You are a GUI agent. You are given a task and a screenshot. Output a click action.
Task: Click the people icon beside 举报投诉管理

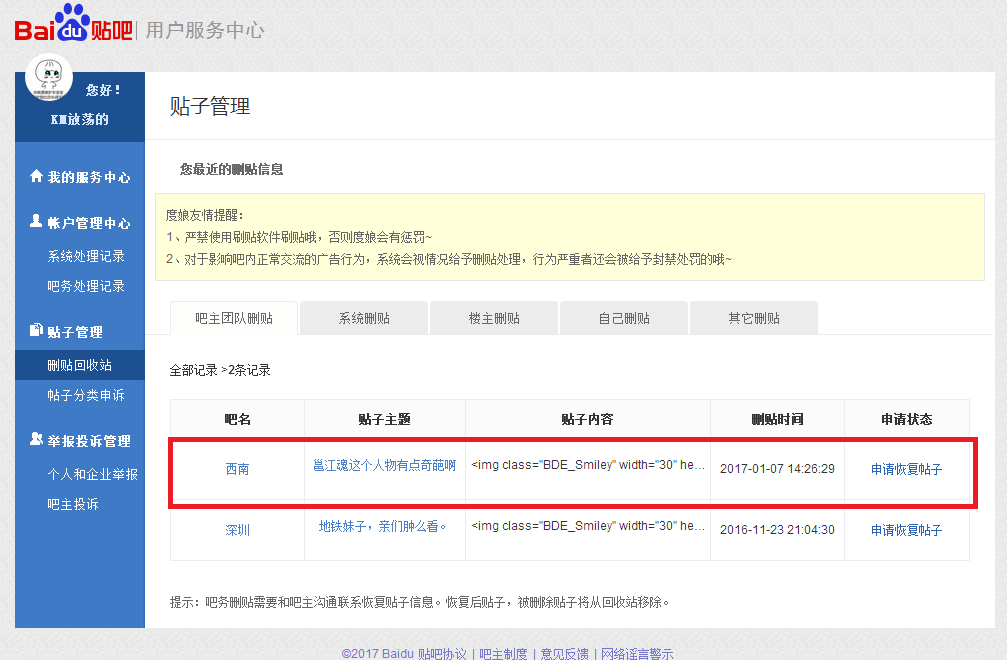pyautogui.click(x=36, y=439)
